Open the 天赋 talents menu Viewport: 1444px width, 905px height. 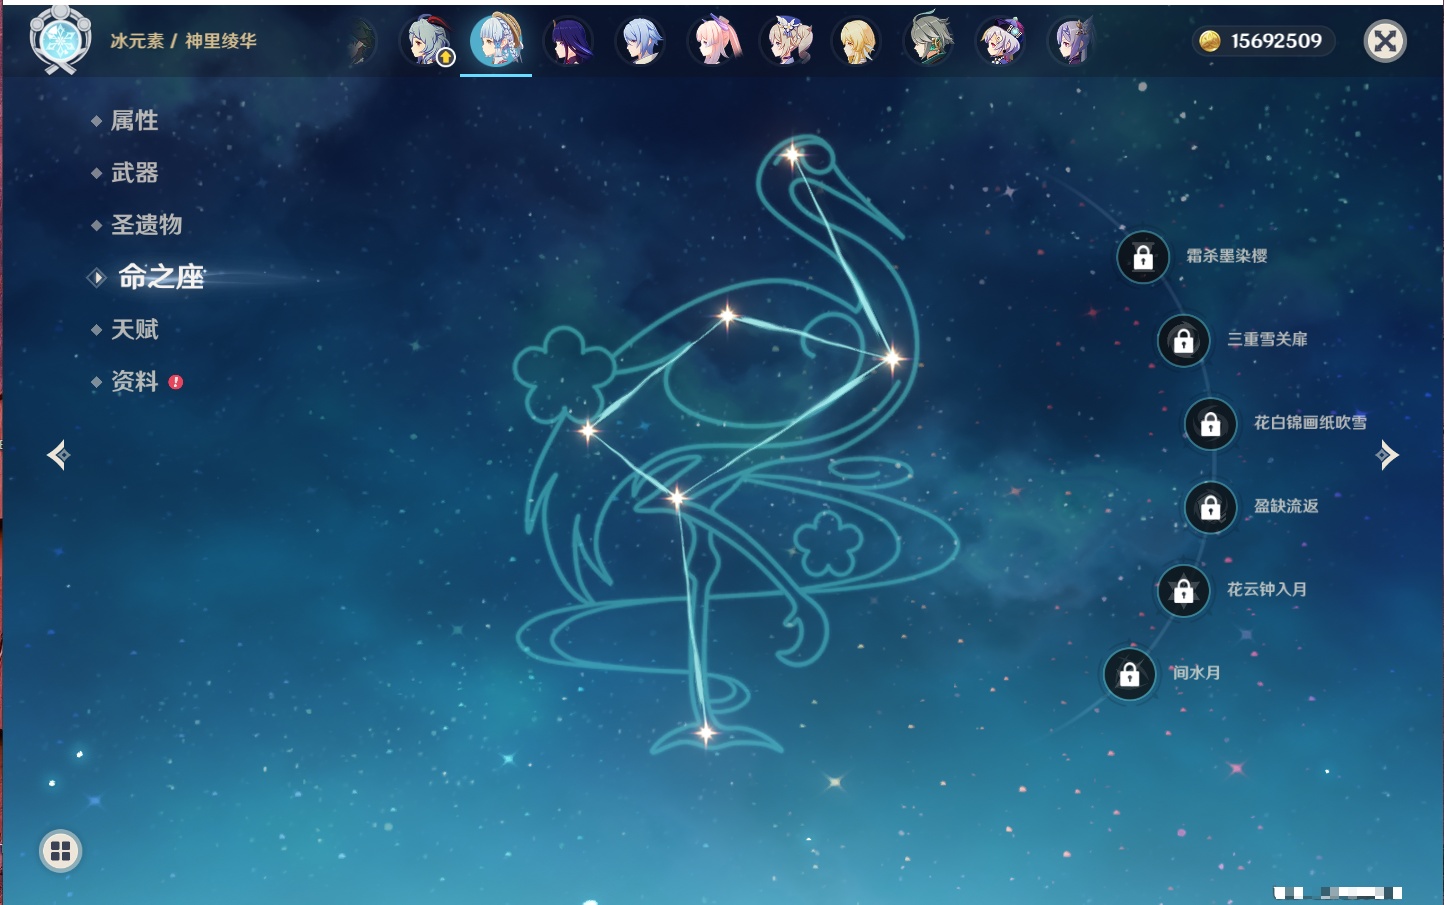134,329
